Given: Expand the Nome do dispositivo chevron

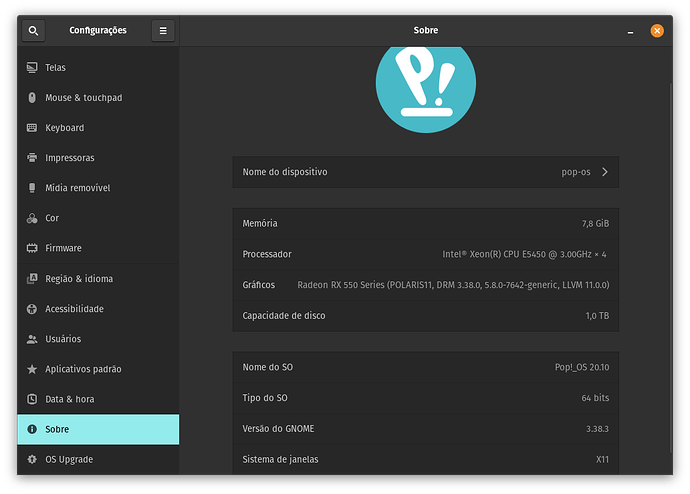Looking at the screenshot, I should (x=604, y=172).
